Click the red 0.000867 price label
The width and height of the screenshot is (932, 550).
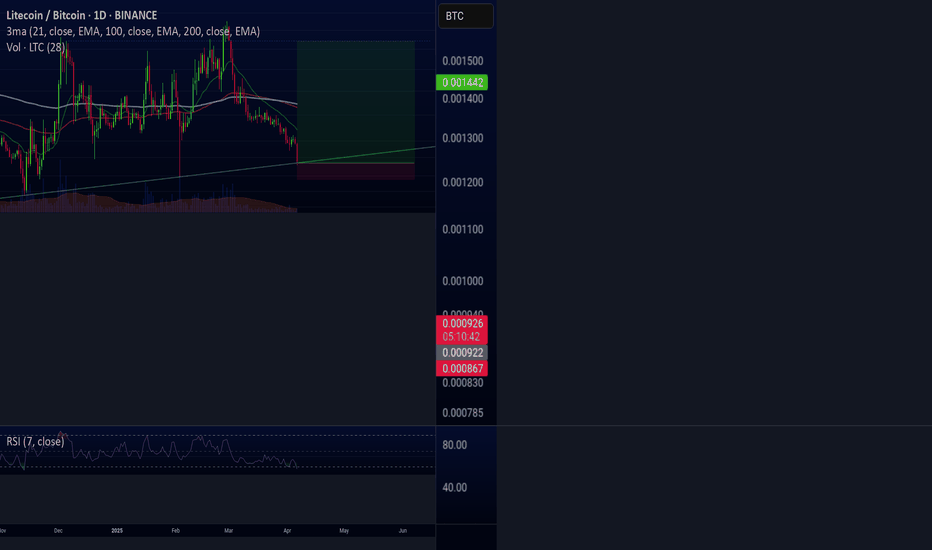pyautogui.click(x=462, y=369)
